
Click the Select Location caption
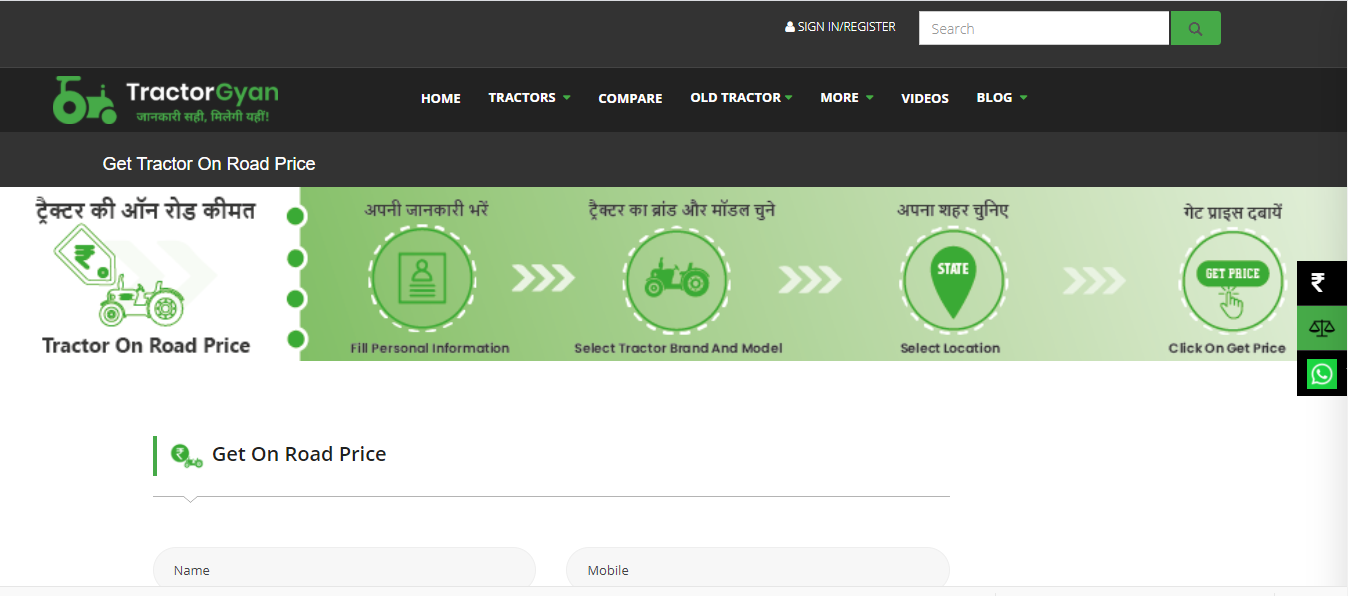tap(950, 348)
